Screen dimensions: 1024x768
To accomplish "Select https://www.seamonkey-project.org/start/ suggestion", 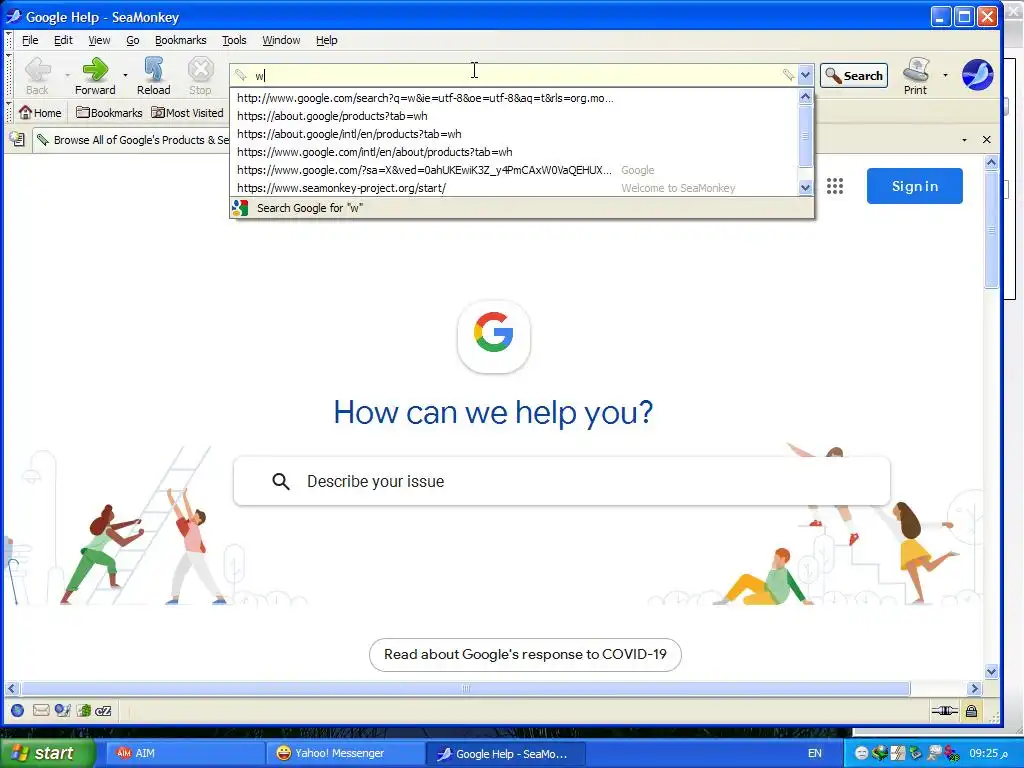I will [x=515, y=188].
